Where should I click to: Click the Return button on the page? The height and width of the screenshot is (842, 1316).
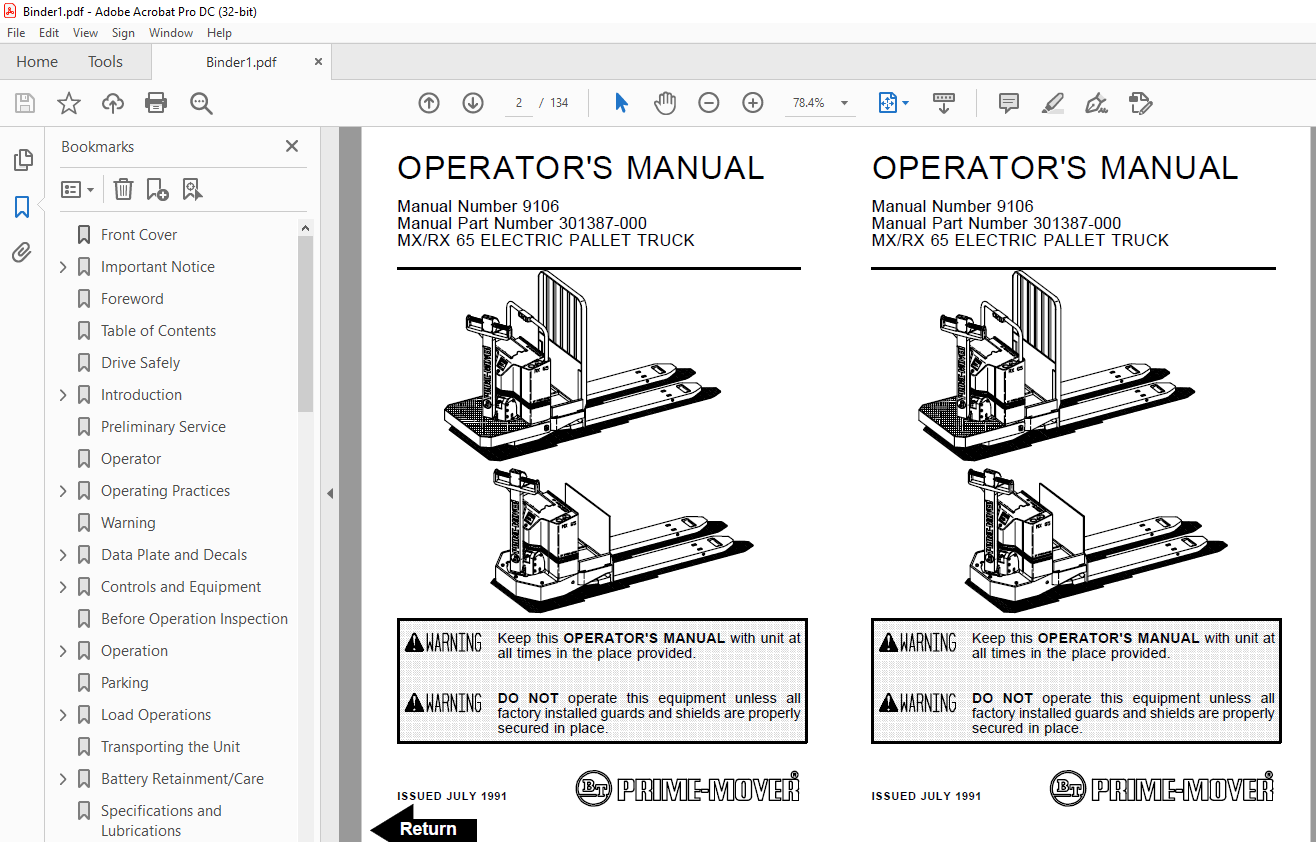click(x=423, y=827)
